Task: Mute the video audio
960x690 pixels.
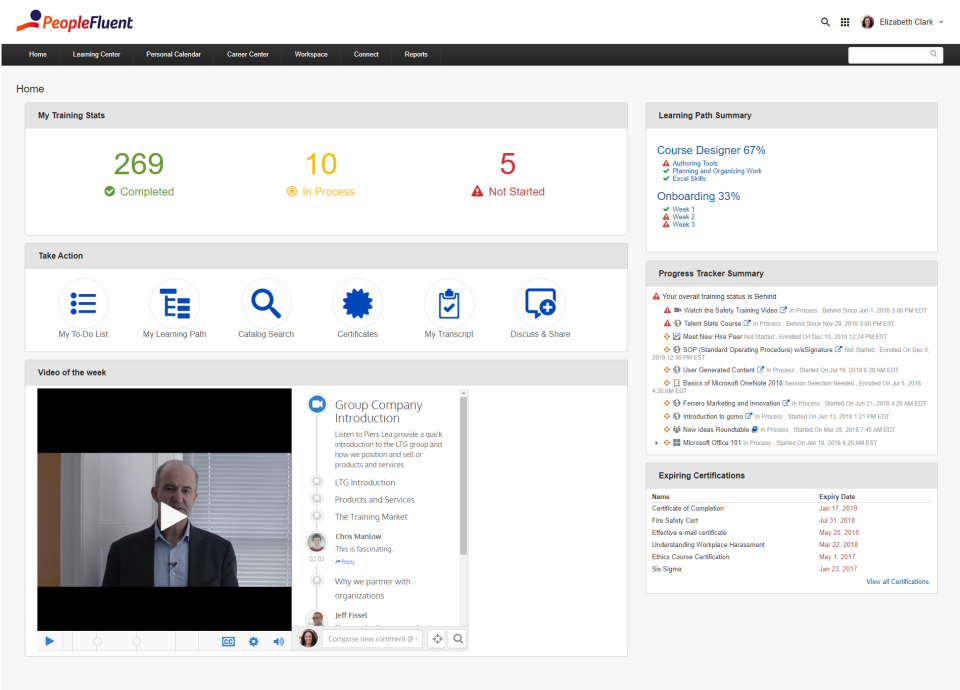Action: (275, 639)
